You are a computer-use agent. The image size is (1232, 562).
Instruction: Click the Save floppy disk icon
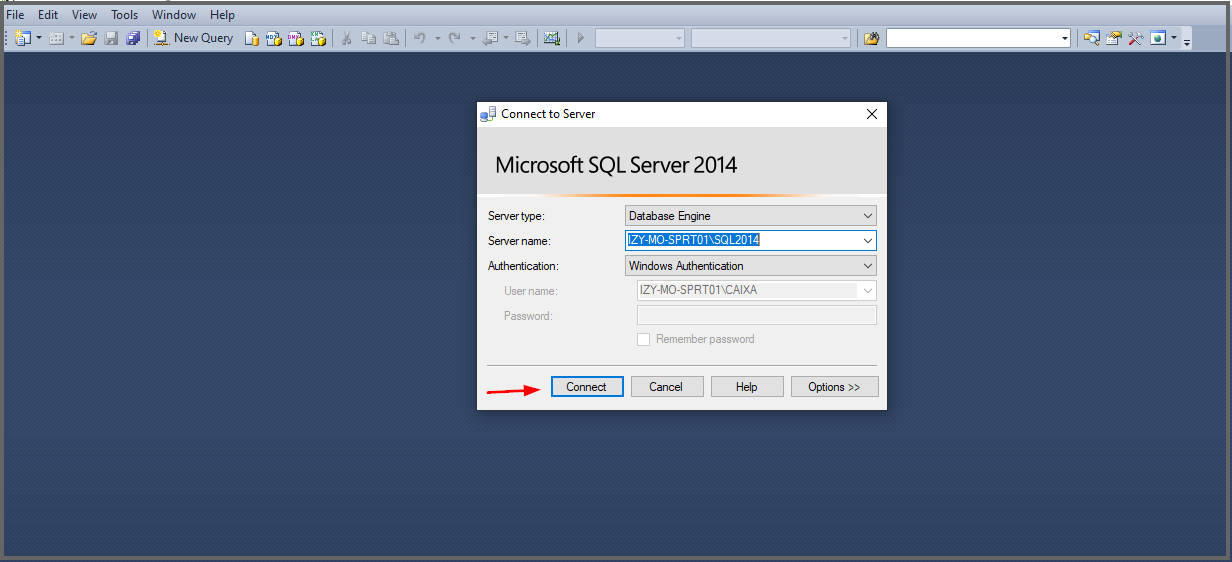[x=110, y=38]
